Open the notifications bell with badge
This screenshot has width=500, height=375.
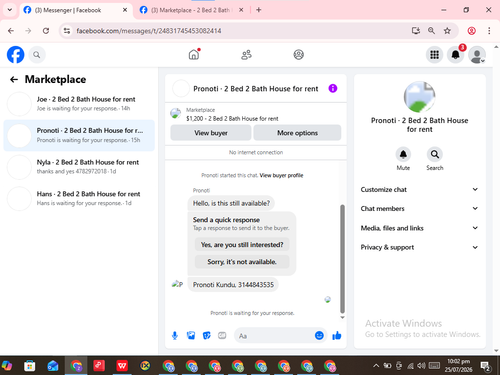click(456, 54)
